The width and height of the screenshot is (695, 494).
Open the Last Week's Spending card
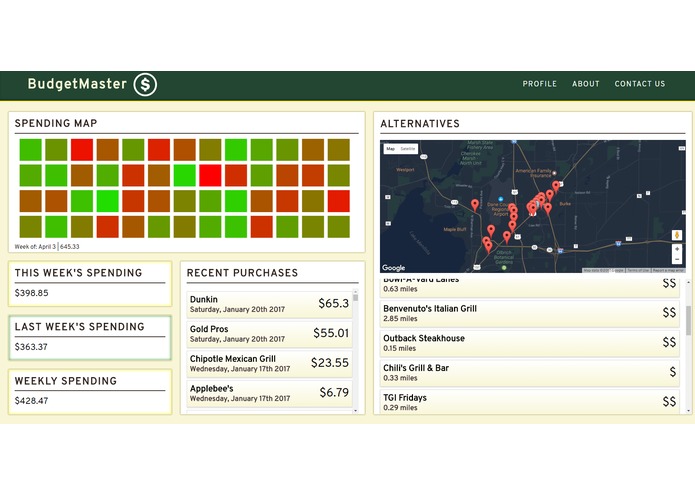tap(90, 338)
